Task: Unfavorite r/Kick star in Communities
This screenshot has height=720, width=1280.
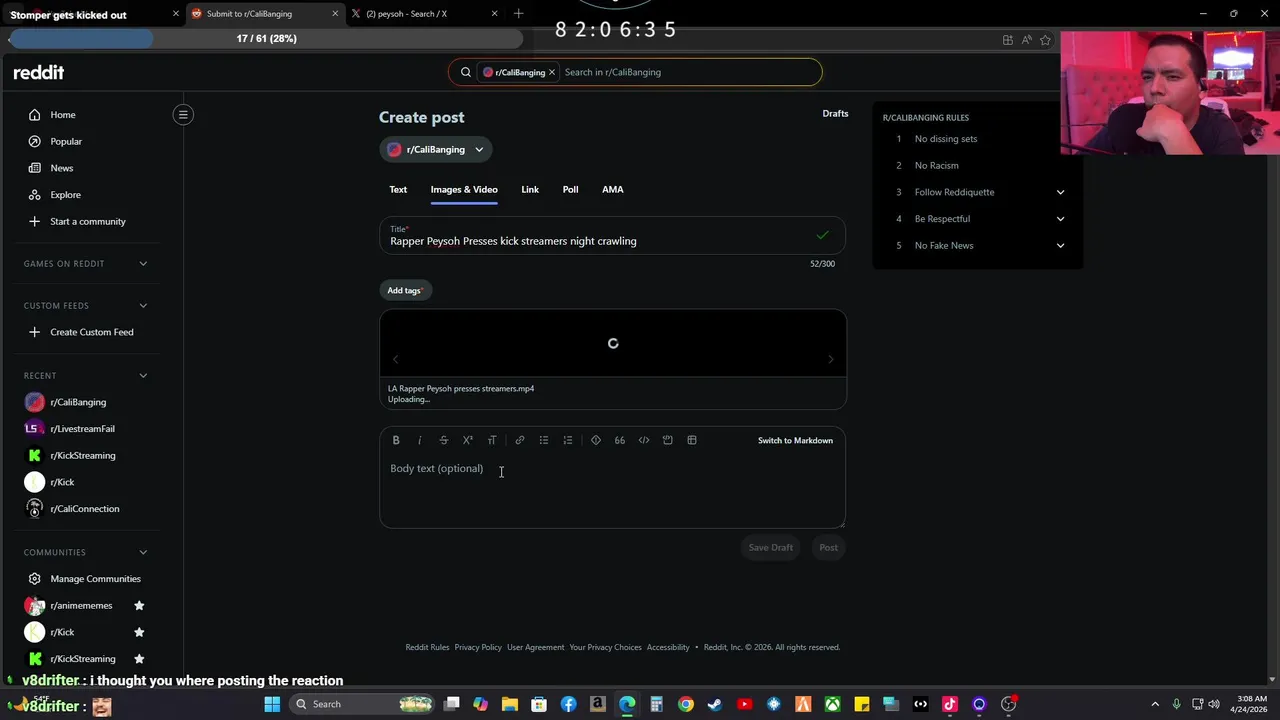Action: (x=139, y=632)
